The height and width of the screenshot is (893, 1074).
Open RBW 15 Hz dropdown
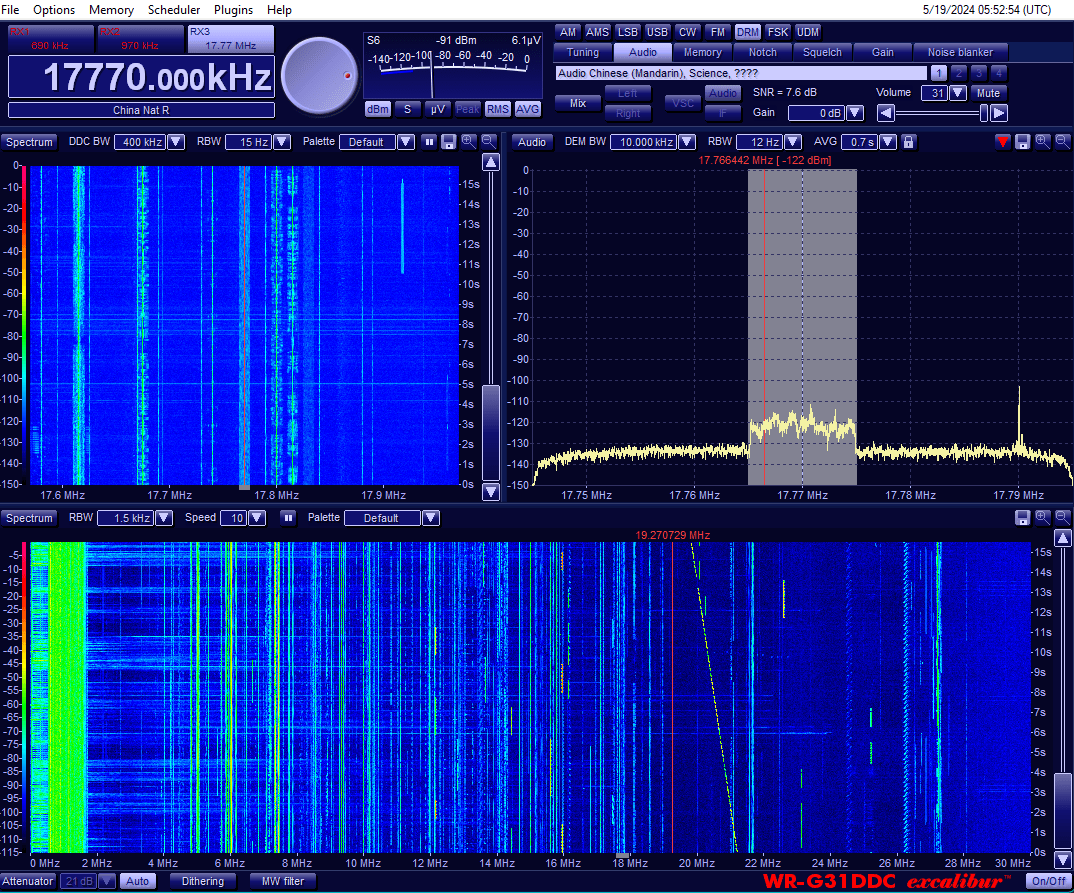282,142
